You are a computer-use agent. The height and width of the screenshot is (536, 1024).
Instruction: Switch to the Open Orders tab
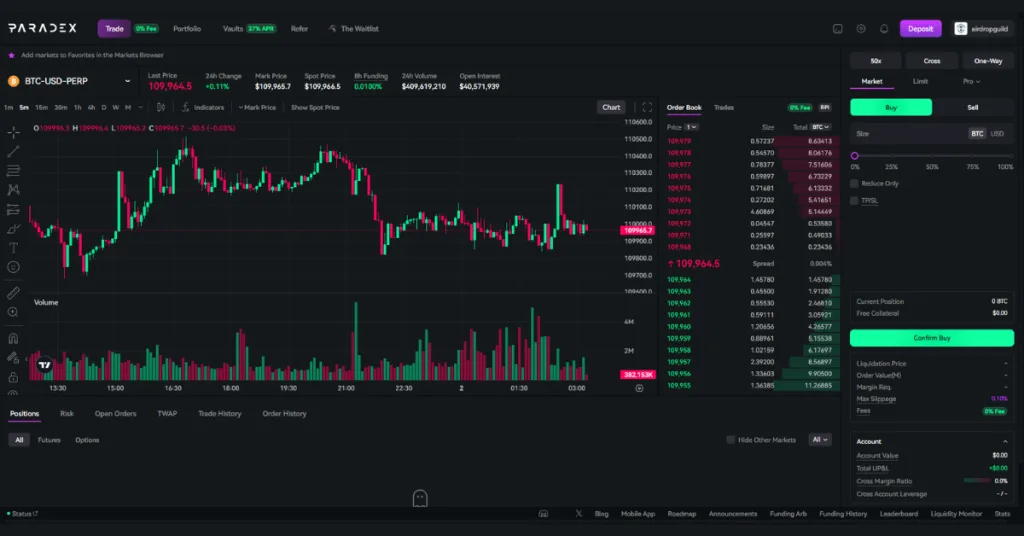point(115,413)
